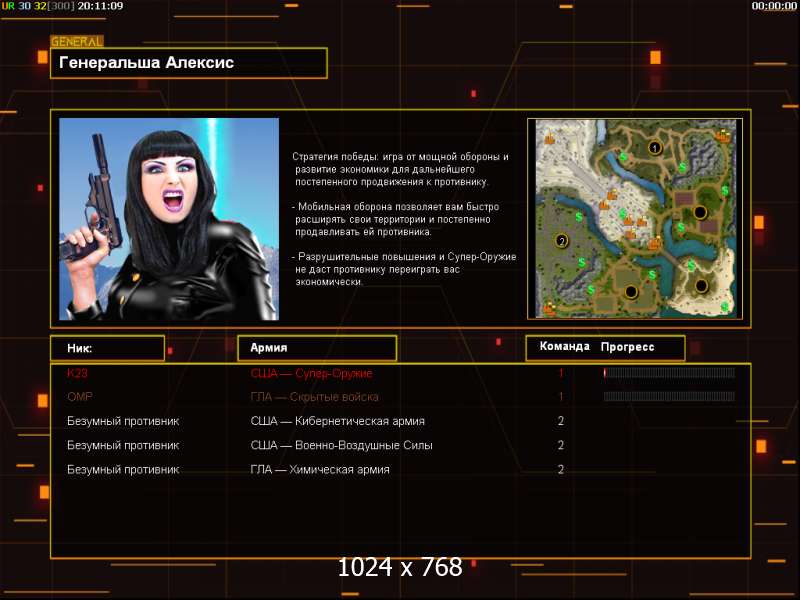Image resolution: width=800 pixels, height=600 pixels.
Task: Click the orange building icon in minimap's top-left corner
Action: click(x=549, y=138)
